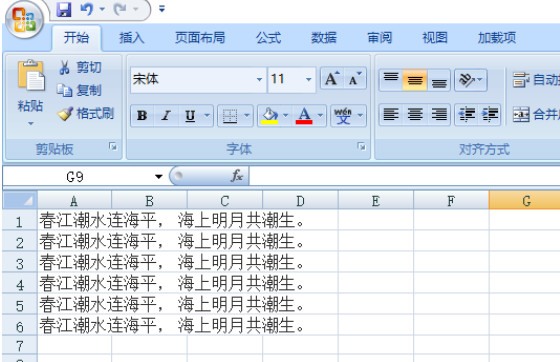Toggle middle vertical alignment
Image resolution: width=560 pixels, height=362 pixels.
click(x=415, y=80)
